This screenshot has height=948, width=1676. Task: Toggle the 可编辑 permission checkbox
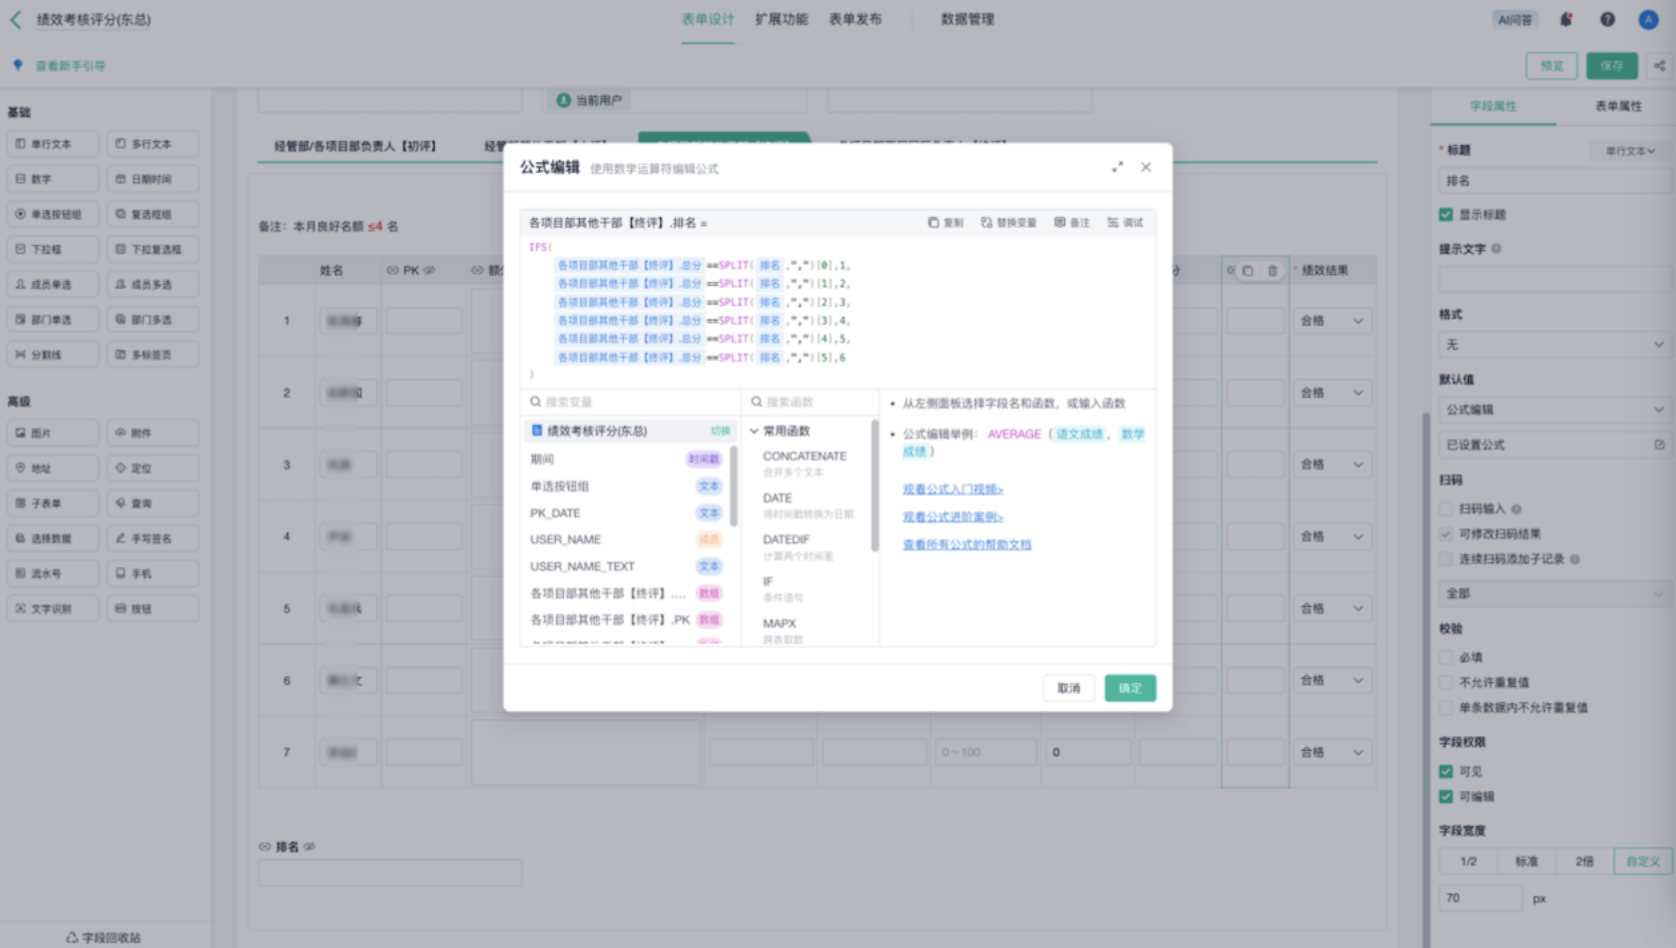click(1446, 796)
